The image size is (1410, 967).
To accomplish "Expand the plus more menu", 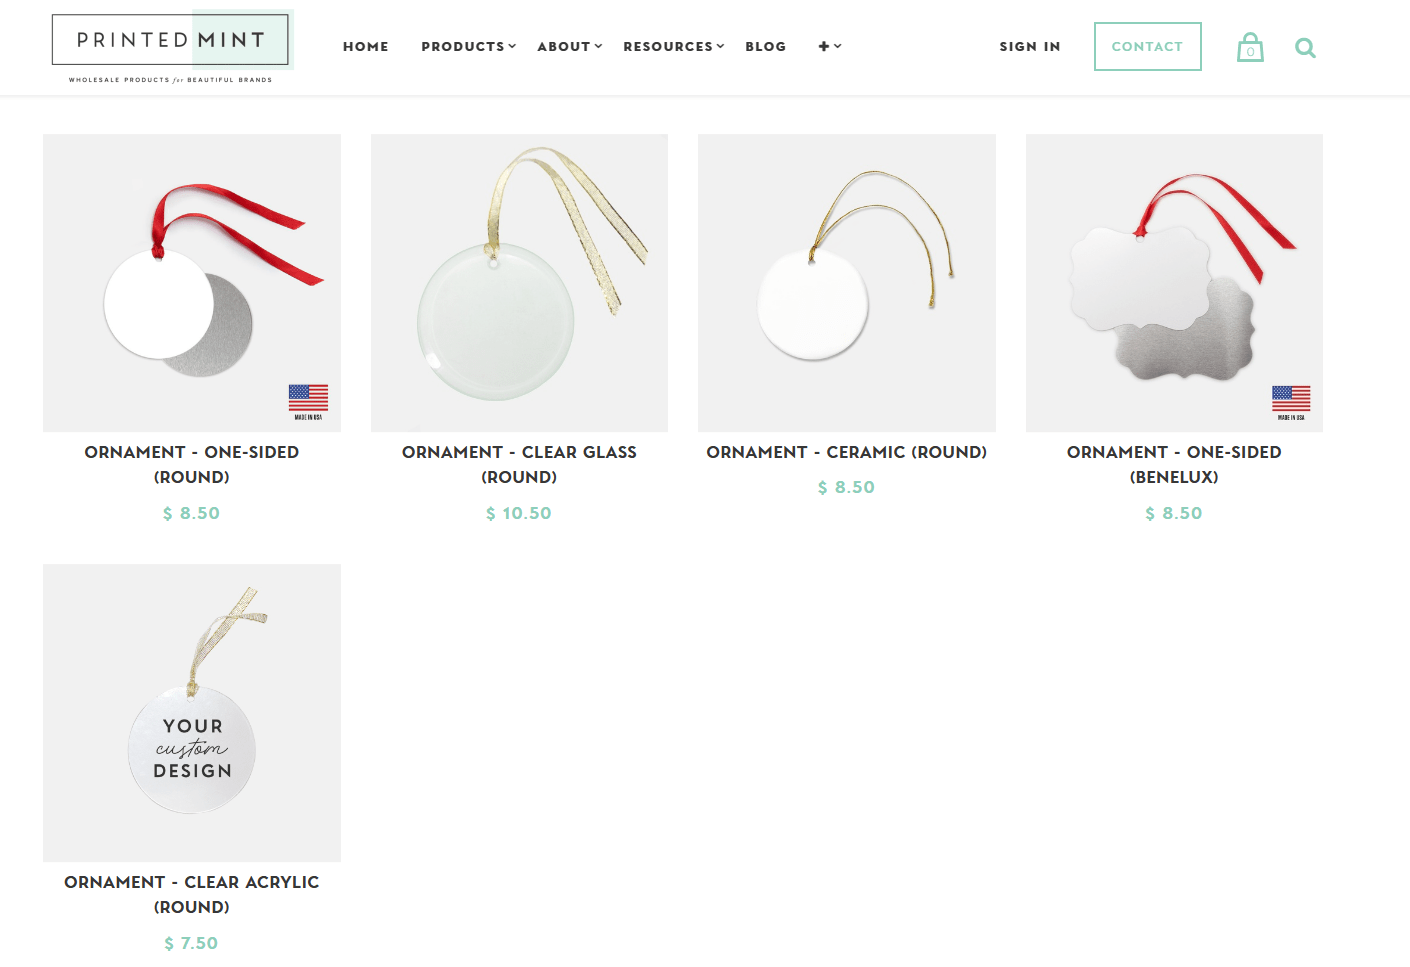I will click(830, 46).
